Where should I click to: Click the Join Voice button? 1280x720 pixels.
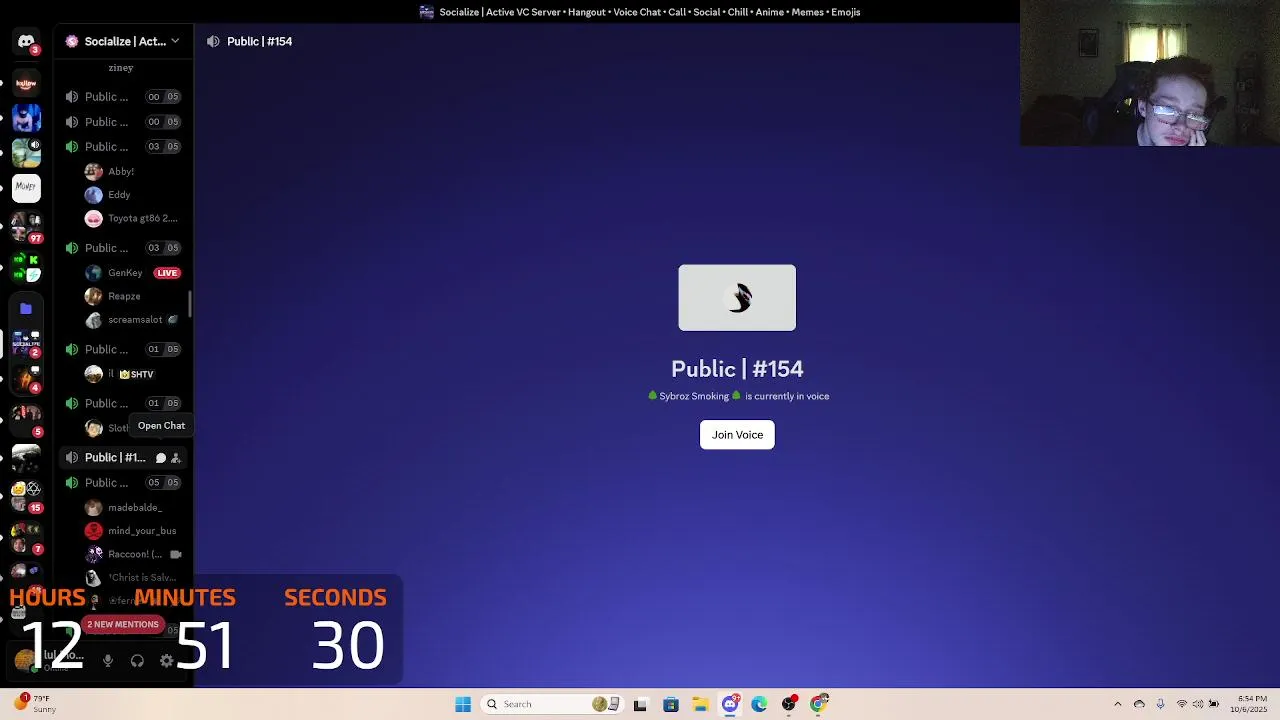click(737, 435)
